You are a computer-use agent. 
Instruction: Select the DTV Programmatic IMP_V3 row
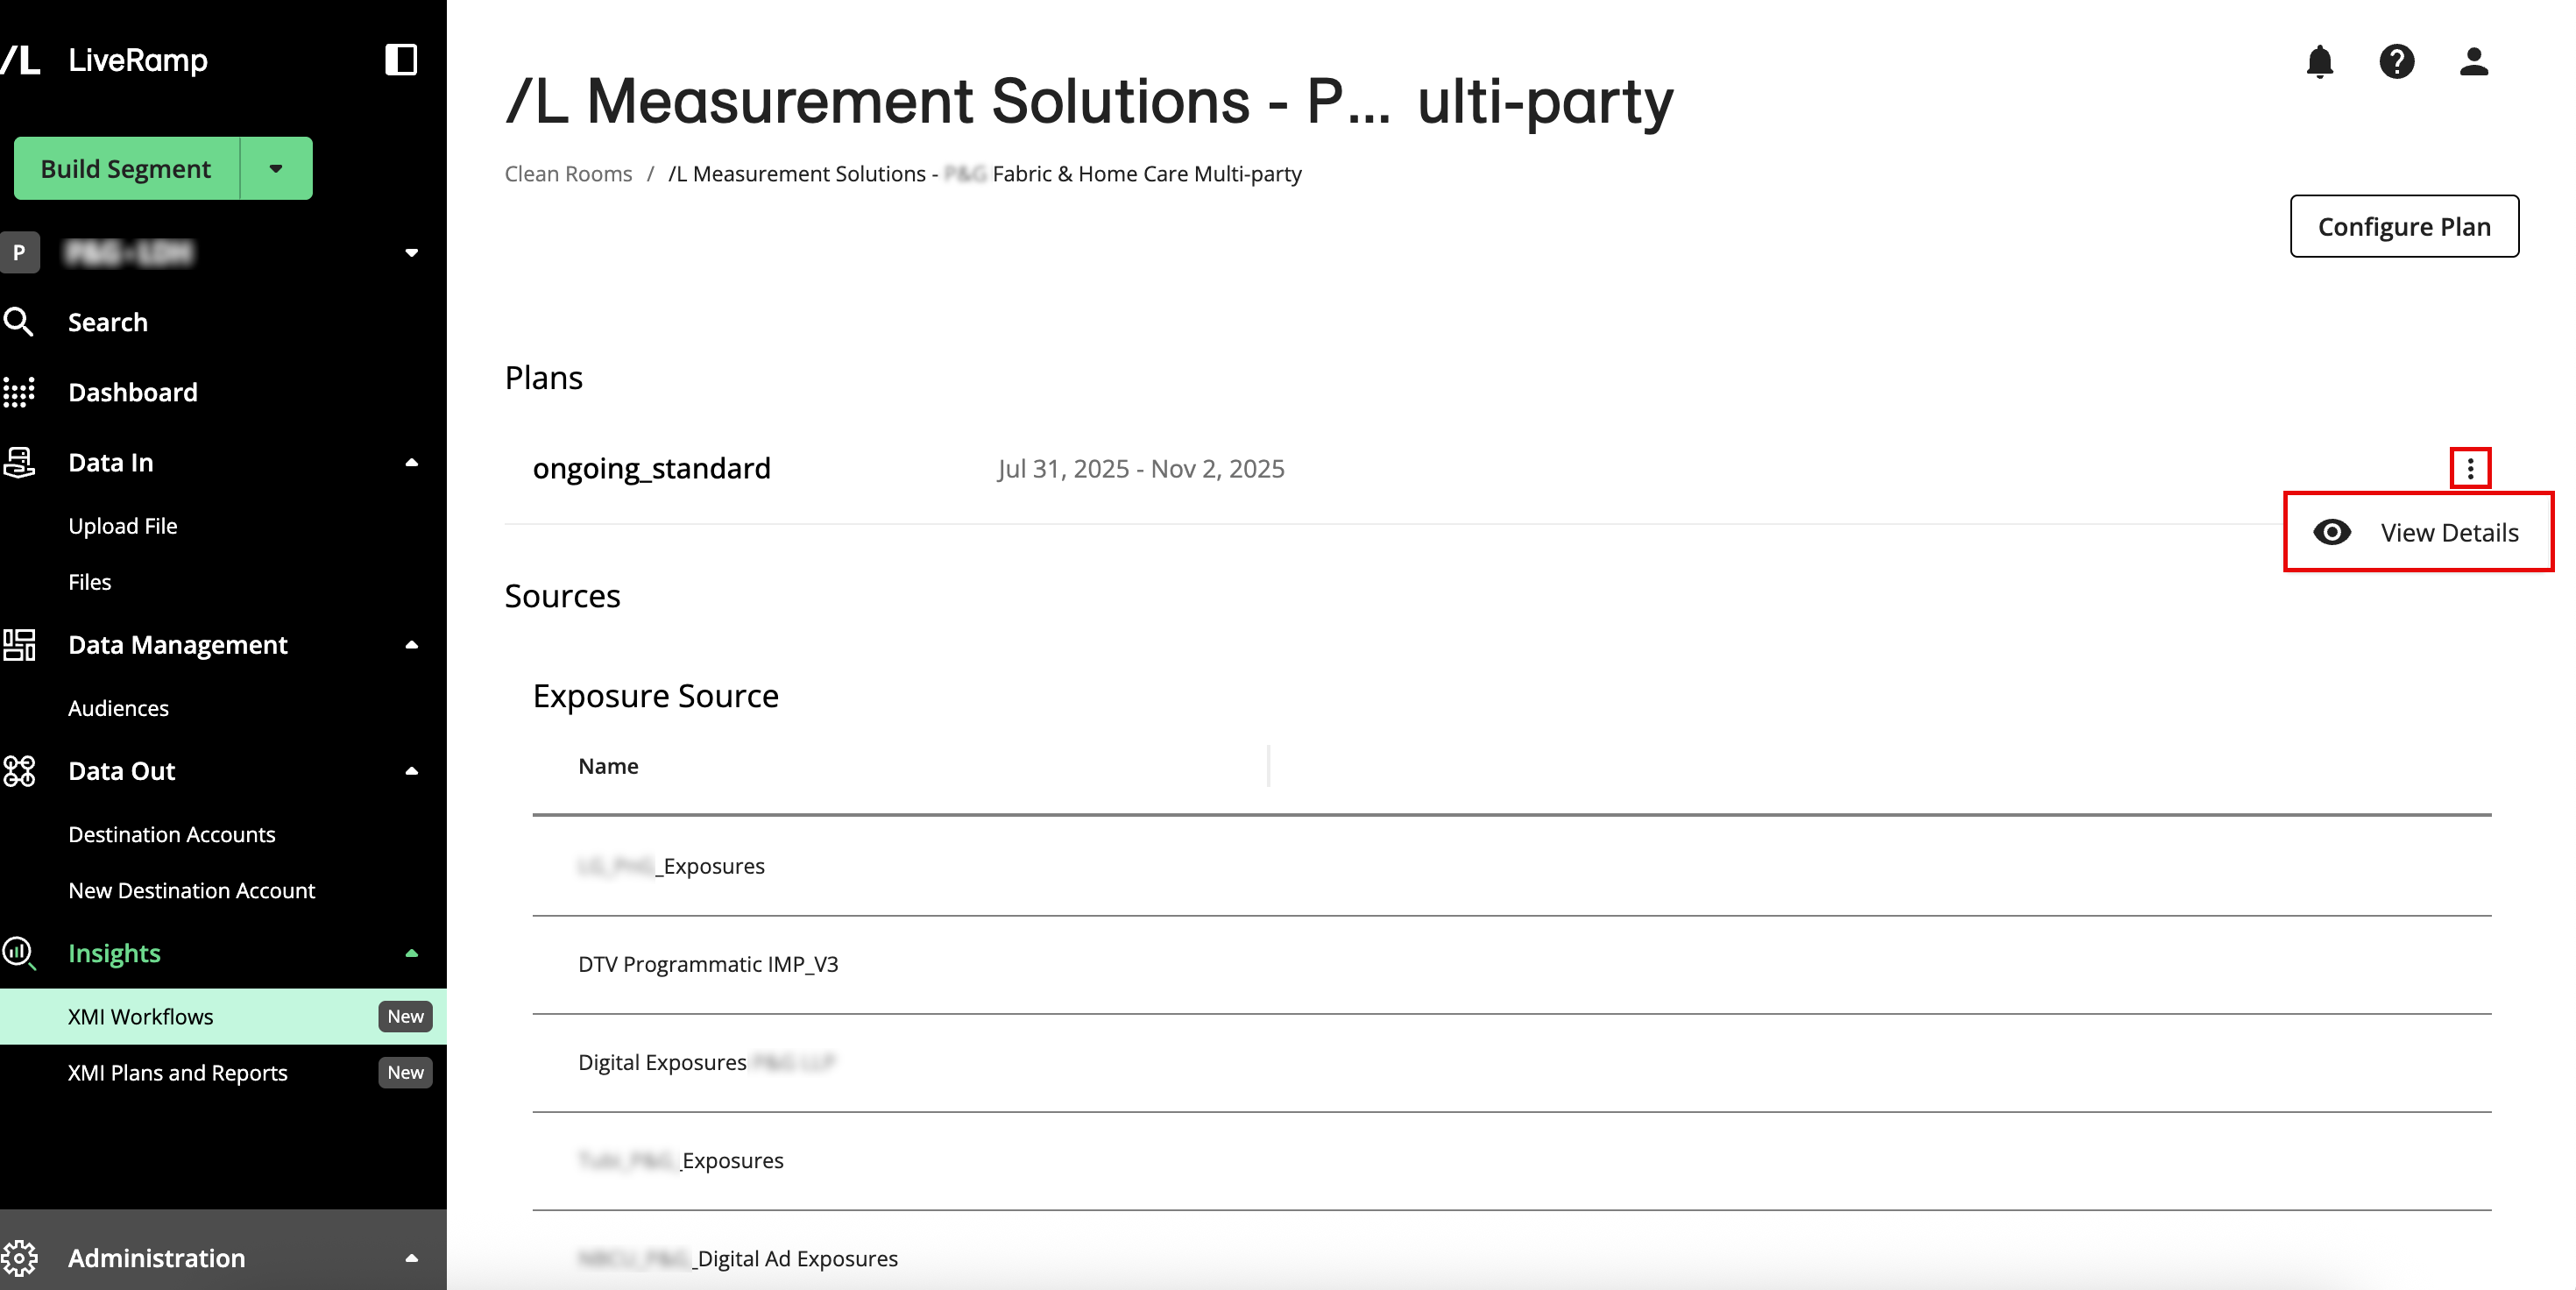[708, 964]
